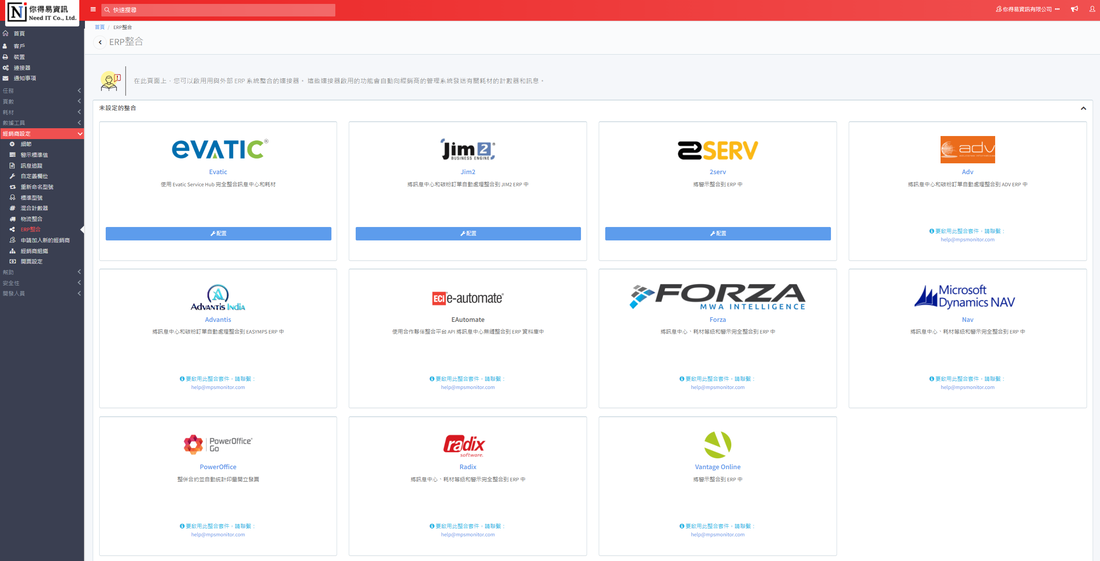
Task: Go back using the ERP整合 back arrow
Action: [x=100, y=42]
